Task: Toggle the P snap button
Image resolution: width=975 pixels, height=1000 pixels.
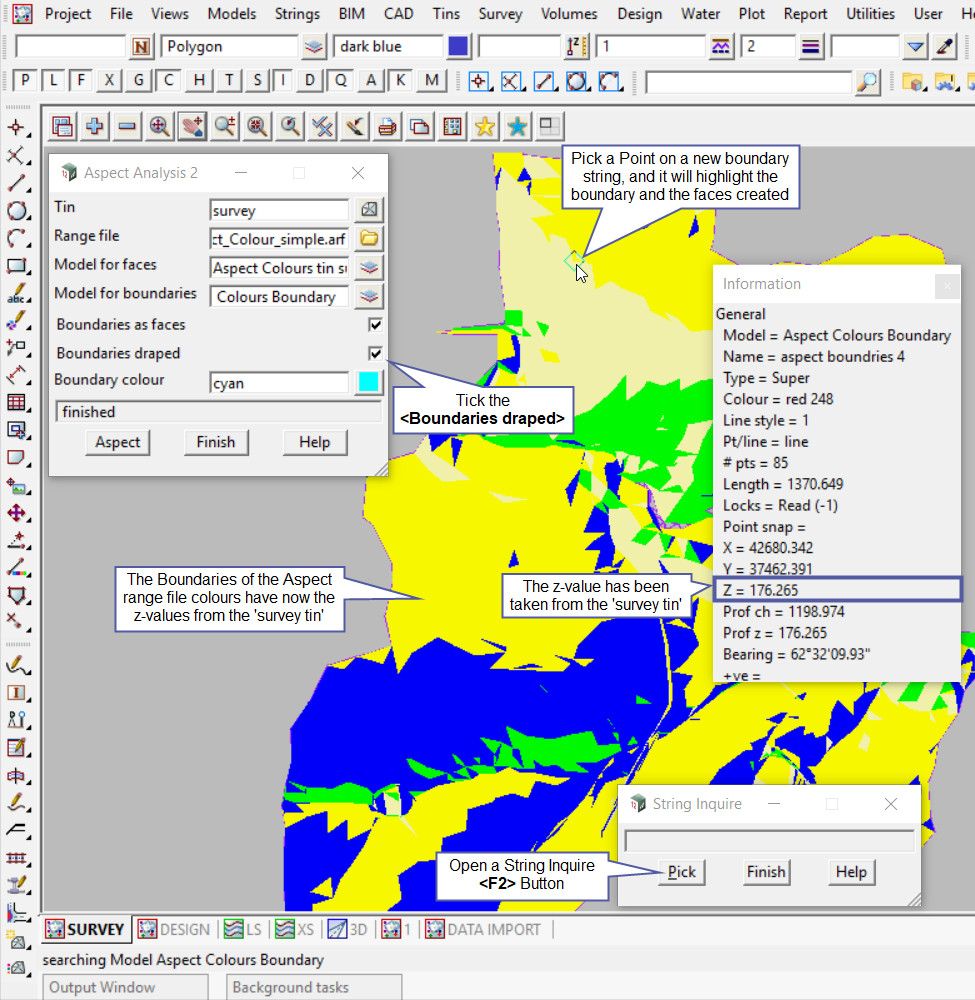Action: (25, 81)
